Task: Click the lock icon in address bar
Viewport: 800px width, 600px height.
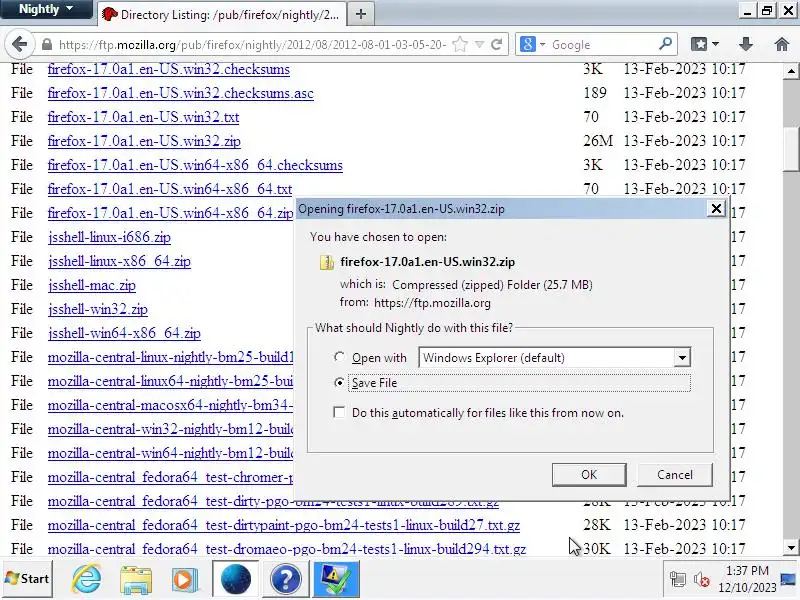Action: tap(47, 44)
